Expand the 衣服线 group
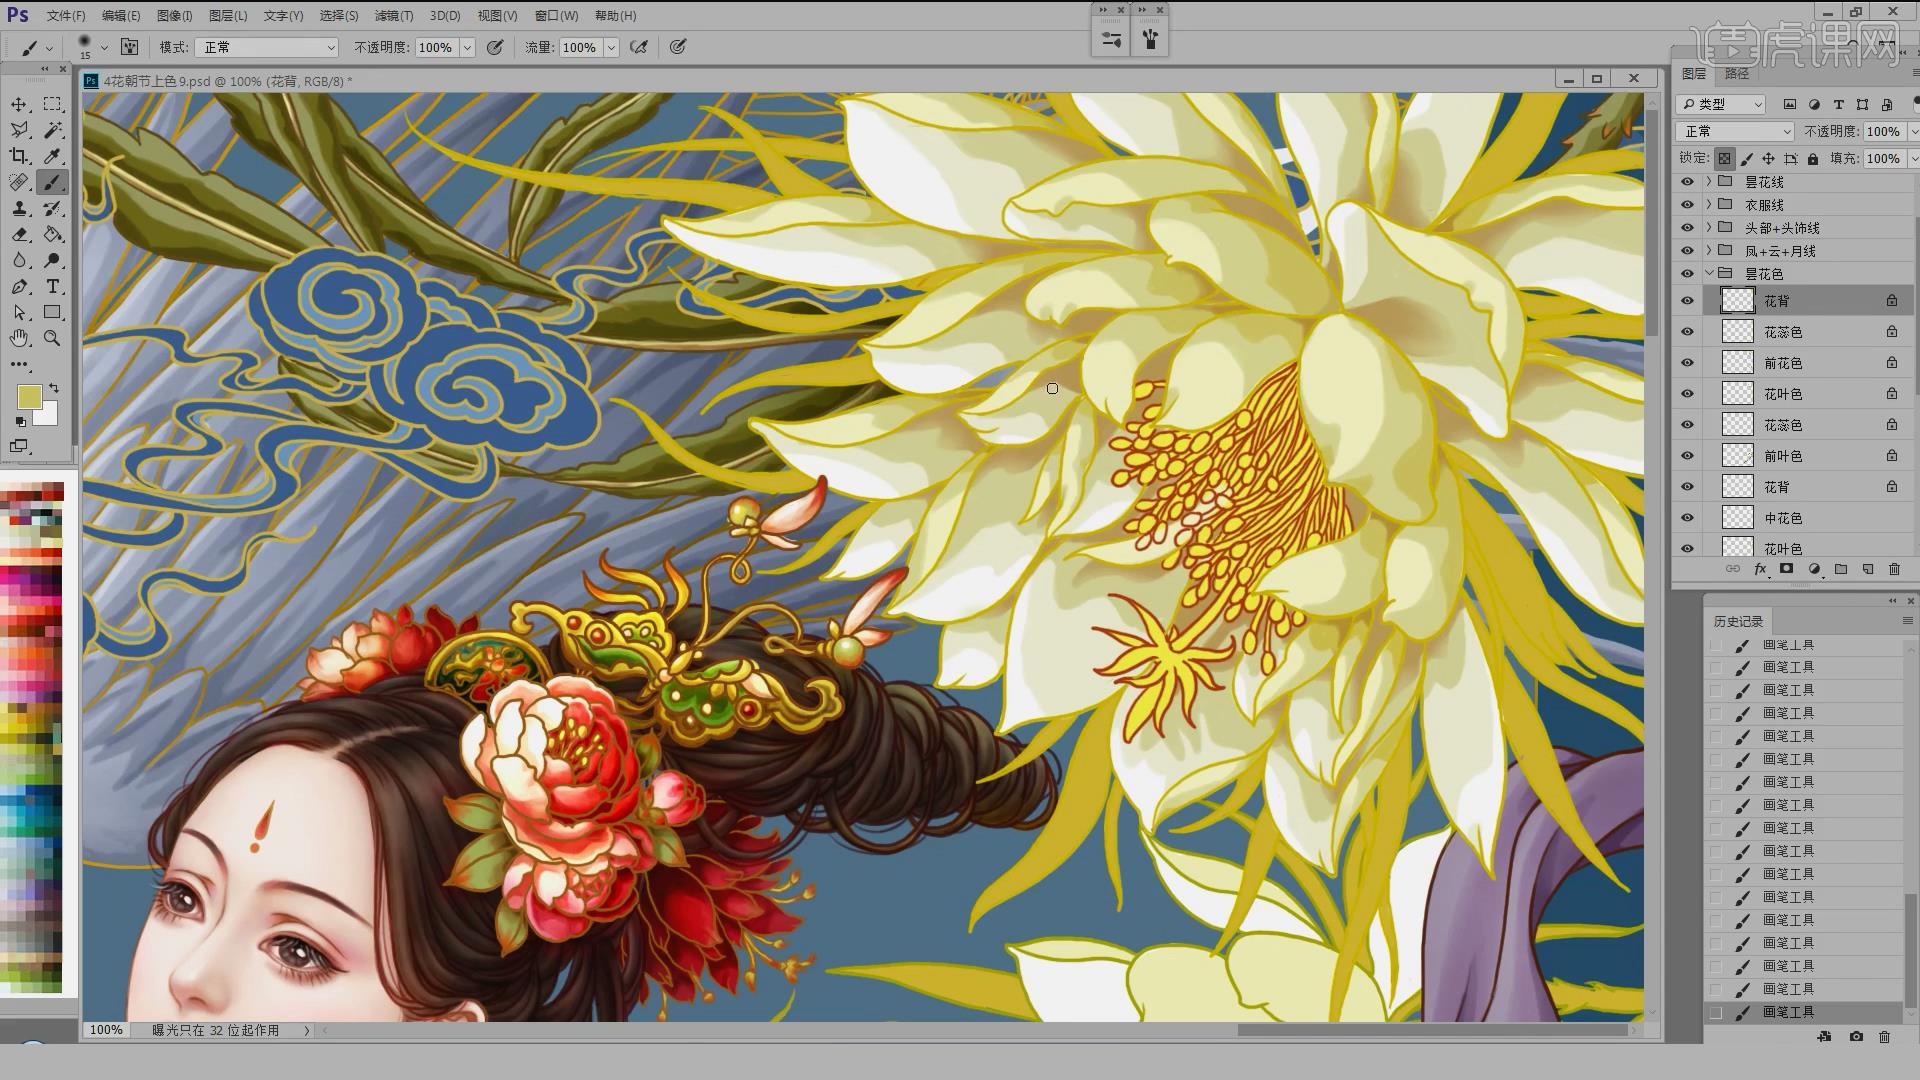Viewport: 1920px width, 1080px height. 1709,205
